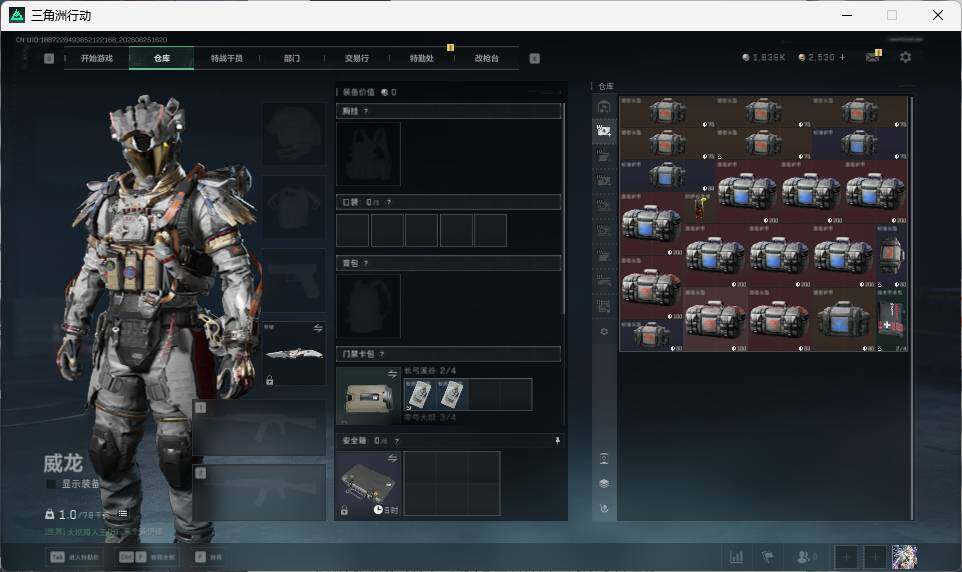Select the upright backpack item above medical kit
Screen dimensions: 962x572
tap(891, 257)
